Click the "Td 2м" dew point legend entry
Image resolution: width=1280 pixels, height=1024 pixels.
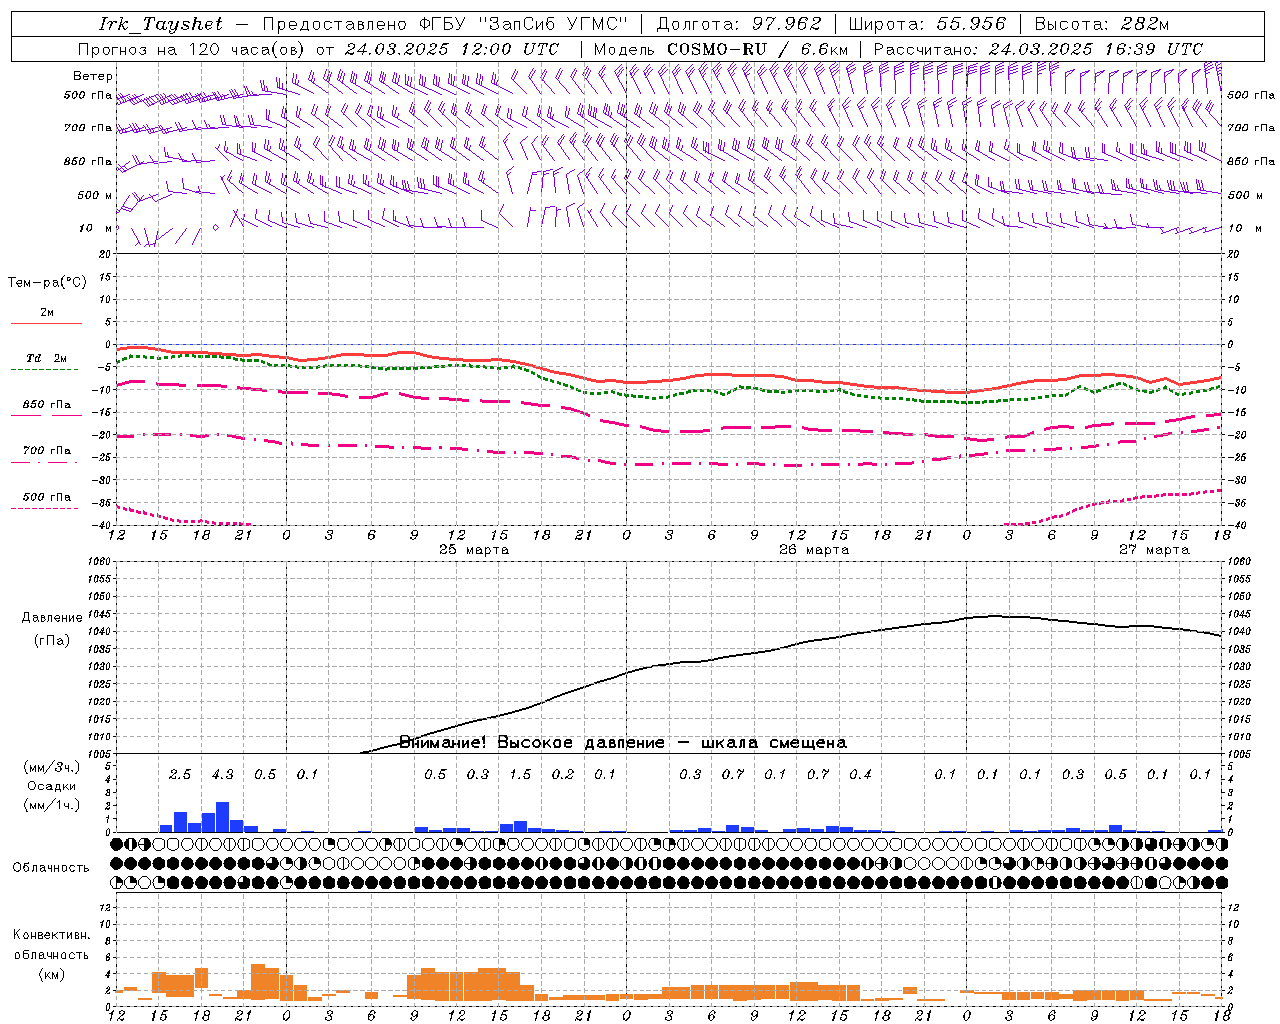point(46,358)
